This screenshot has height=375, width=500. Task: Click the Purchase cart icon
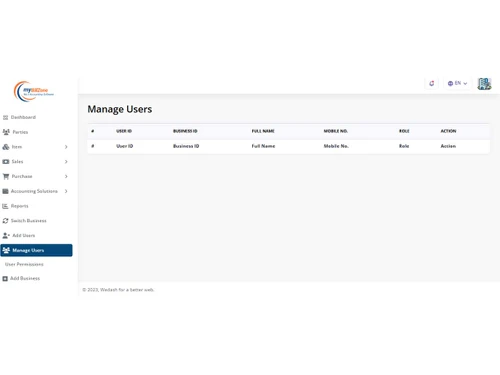[x=6, y=176]
